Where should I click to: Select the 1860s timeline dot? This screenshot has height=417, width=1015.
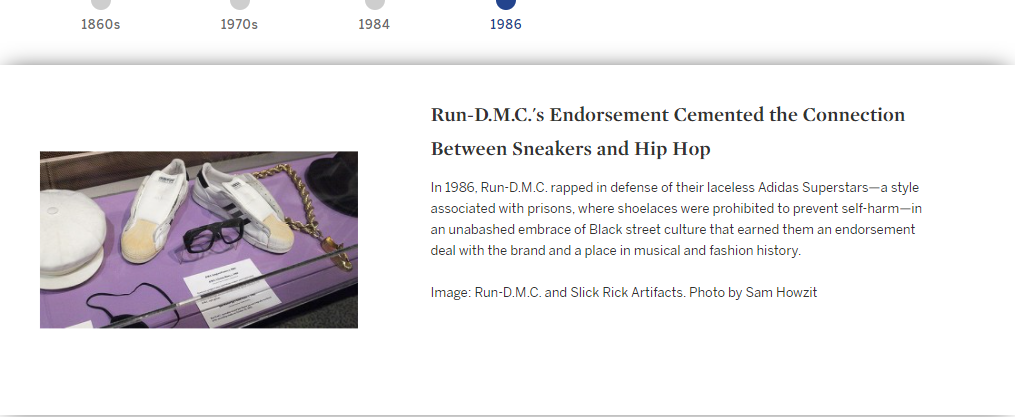click(x=100, y=3)
